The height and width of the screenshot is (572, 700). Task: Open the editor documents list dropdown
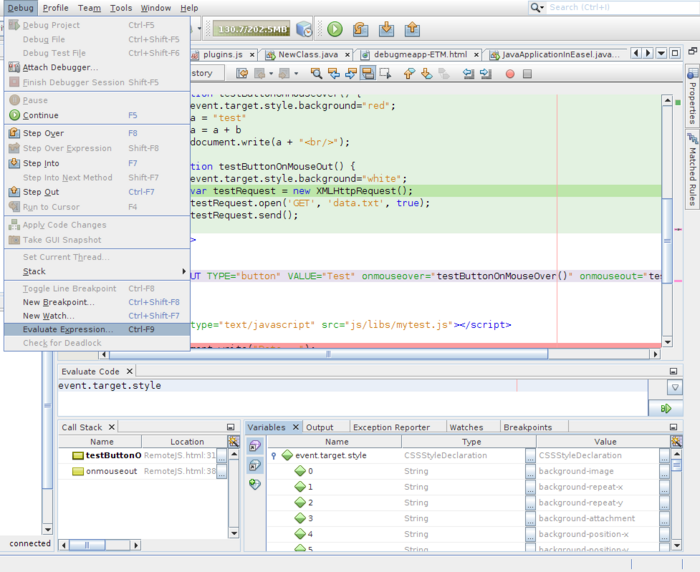tap(661, 54)
